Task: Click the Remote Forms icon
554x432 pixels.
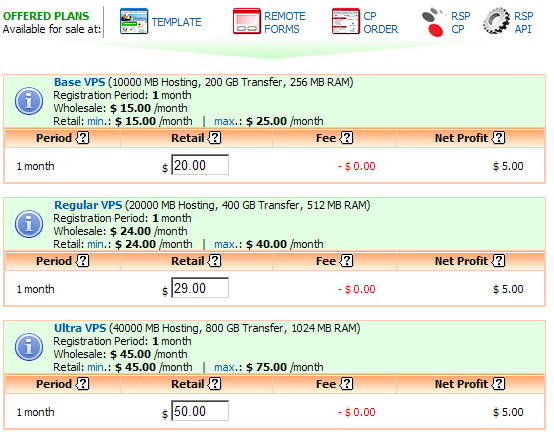Action: 247,21
